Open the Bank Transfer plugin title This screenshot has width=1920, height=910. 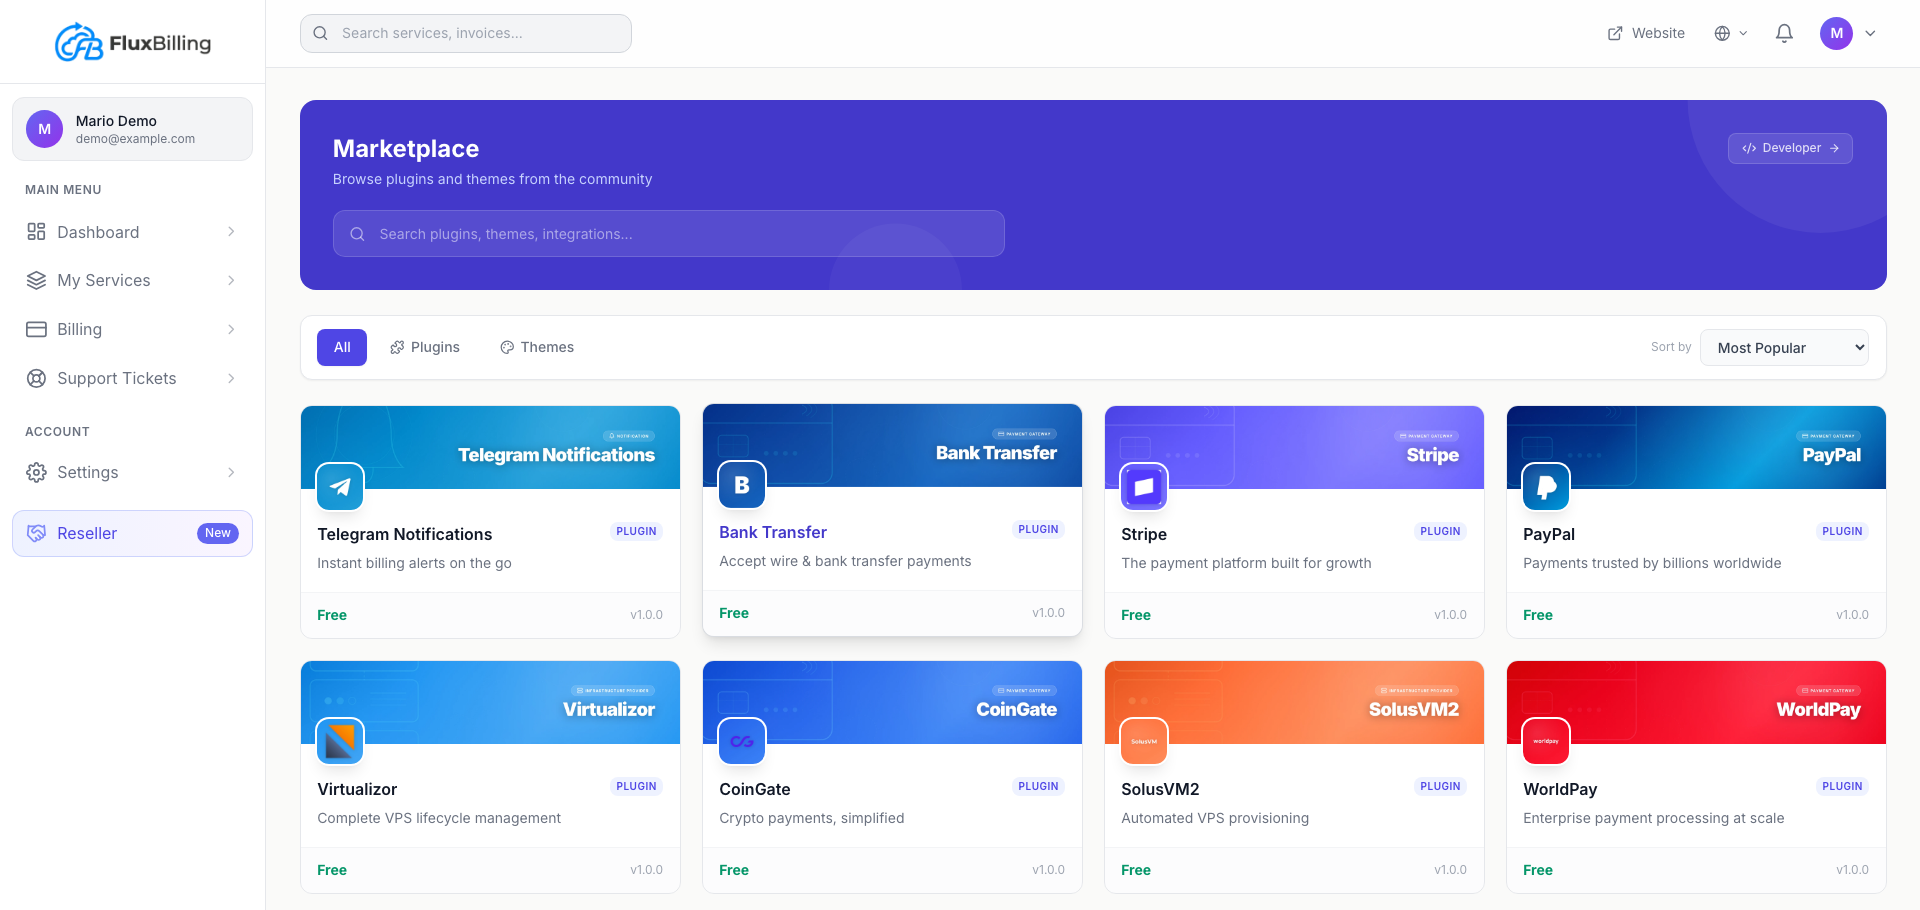pos(773,532)
